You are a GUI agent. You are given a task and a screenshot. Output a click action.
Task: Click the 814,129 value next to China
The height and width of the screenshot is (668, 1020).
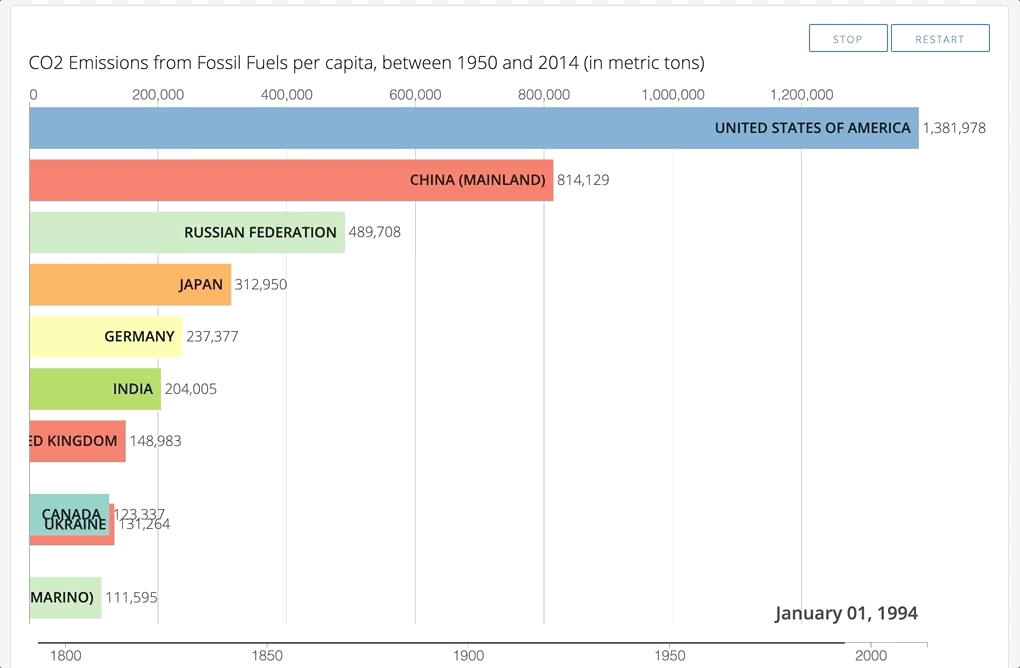point(582,180)
